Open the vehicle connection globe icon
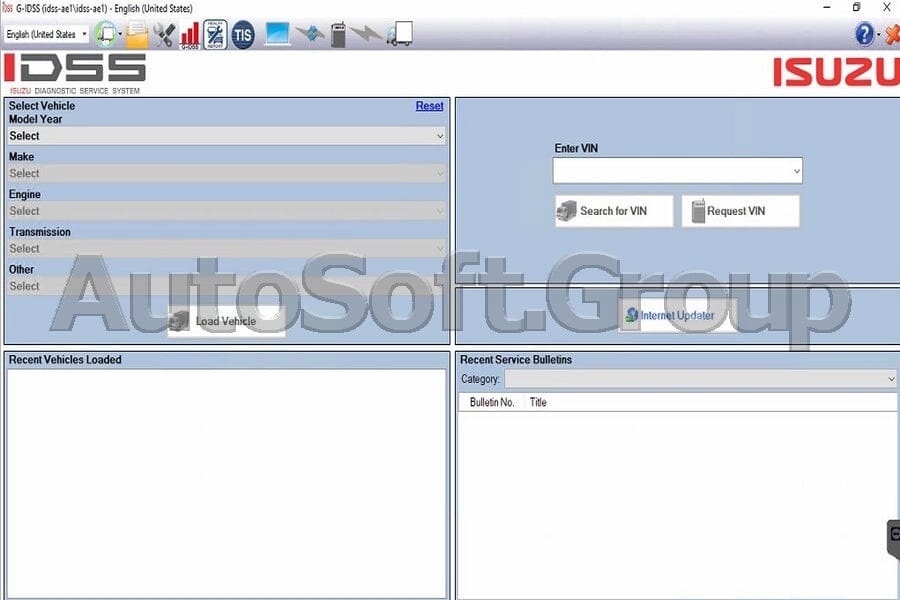Screen dimensions: 900x600 [x=107, y=33]
